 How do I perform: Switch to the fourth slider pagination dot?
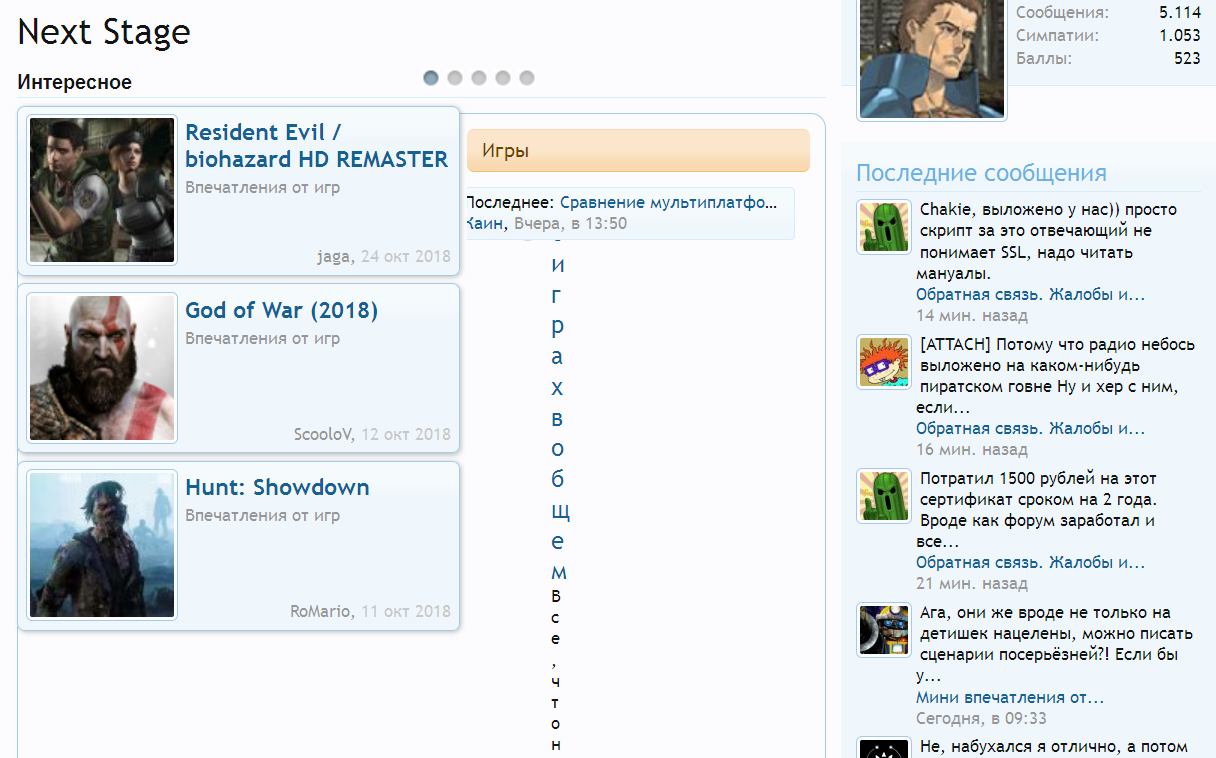(503, 78)
